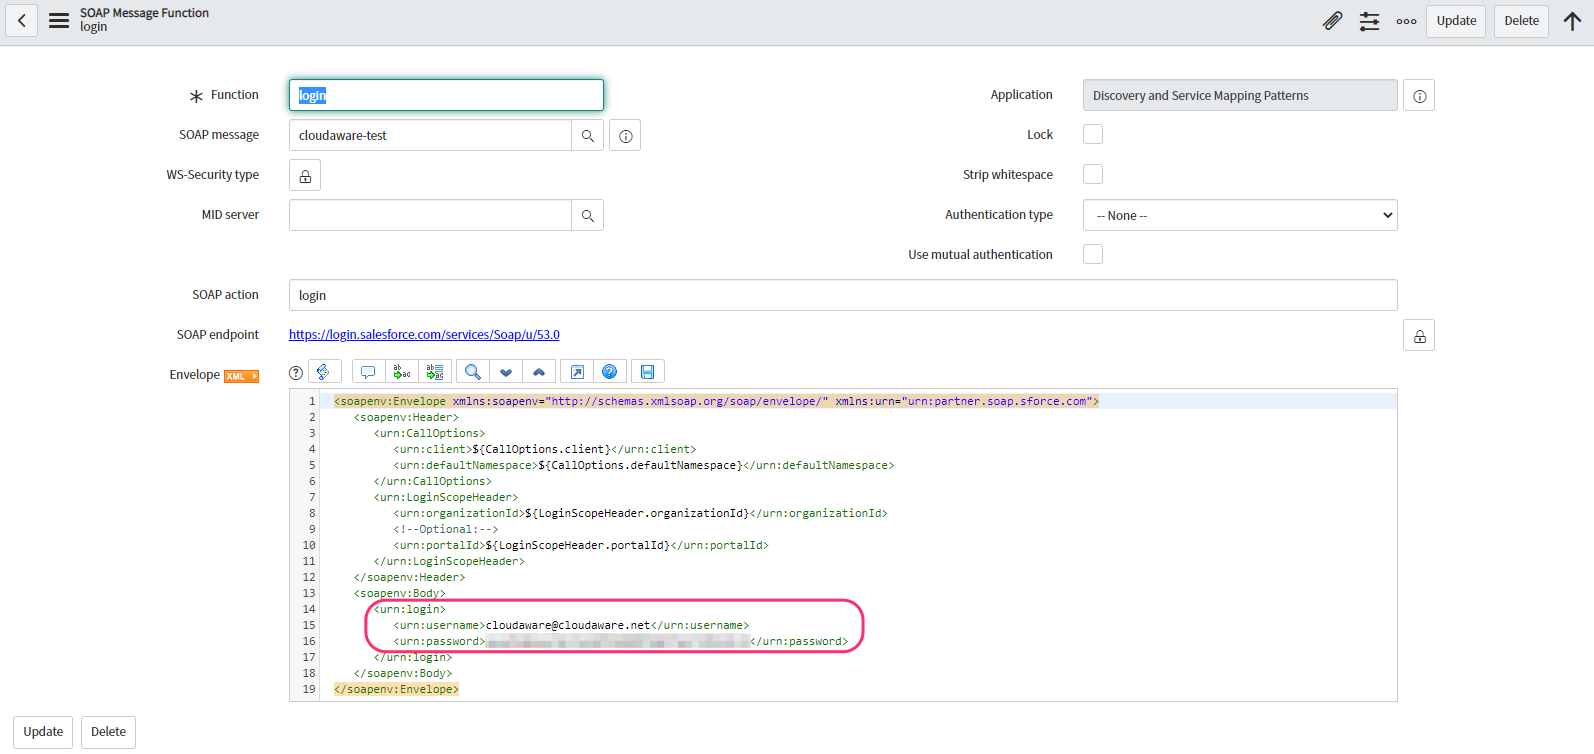Click the Replace All icon in editor toolbar
1594x754 pixels.
coord(435,372)
